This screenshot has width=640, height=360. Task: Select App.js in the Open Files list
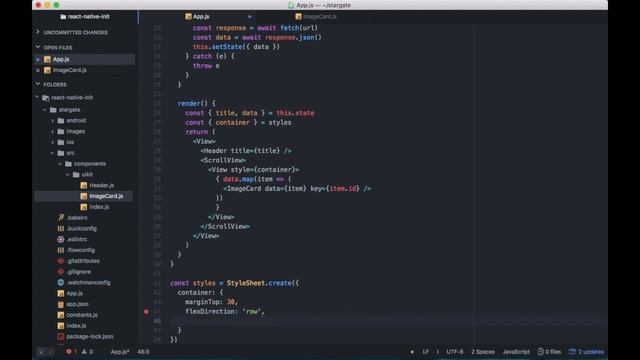tap(84, 59)
